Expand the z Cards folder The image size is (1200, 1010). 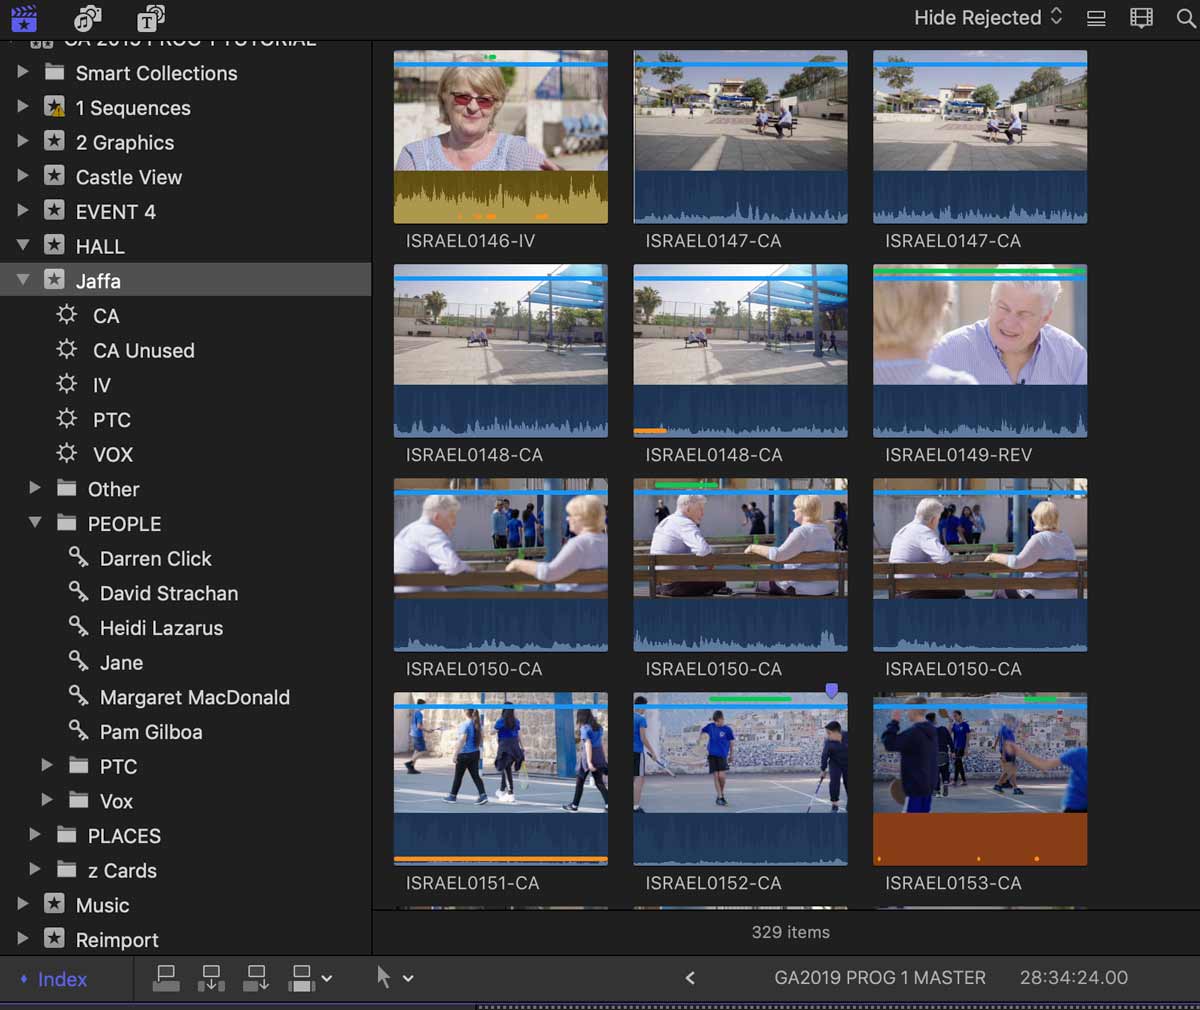point(35,870)
